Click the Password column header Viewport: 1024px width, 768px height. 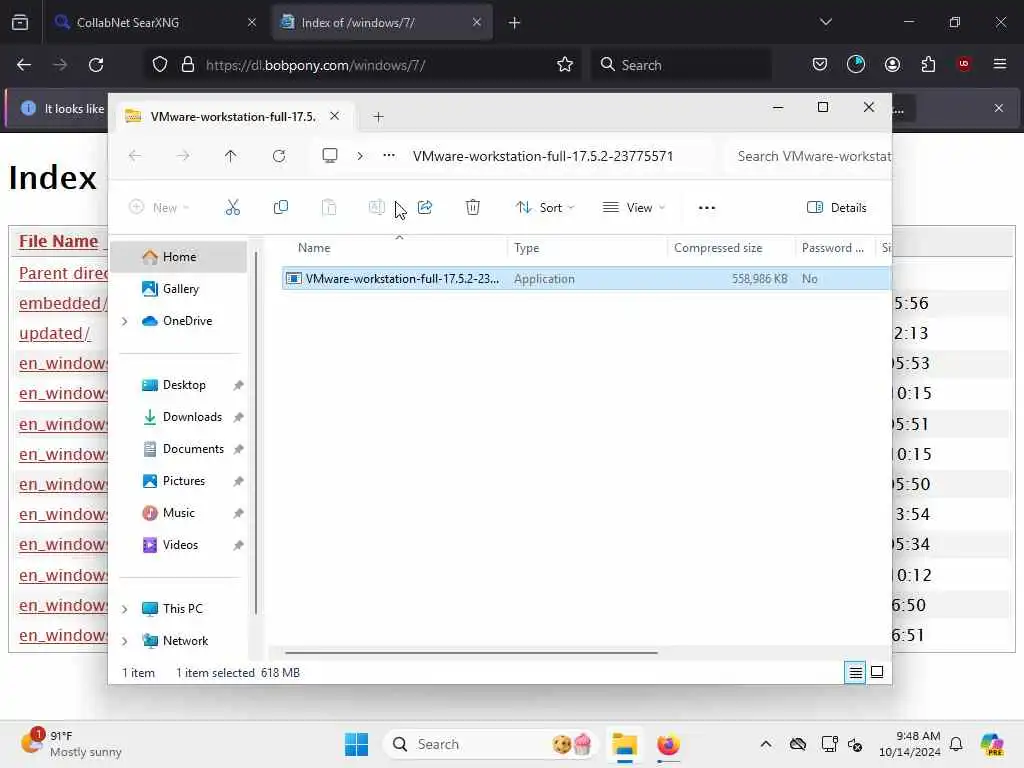tap(833, 248)
